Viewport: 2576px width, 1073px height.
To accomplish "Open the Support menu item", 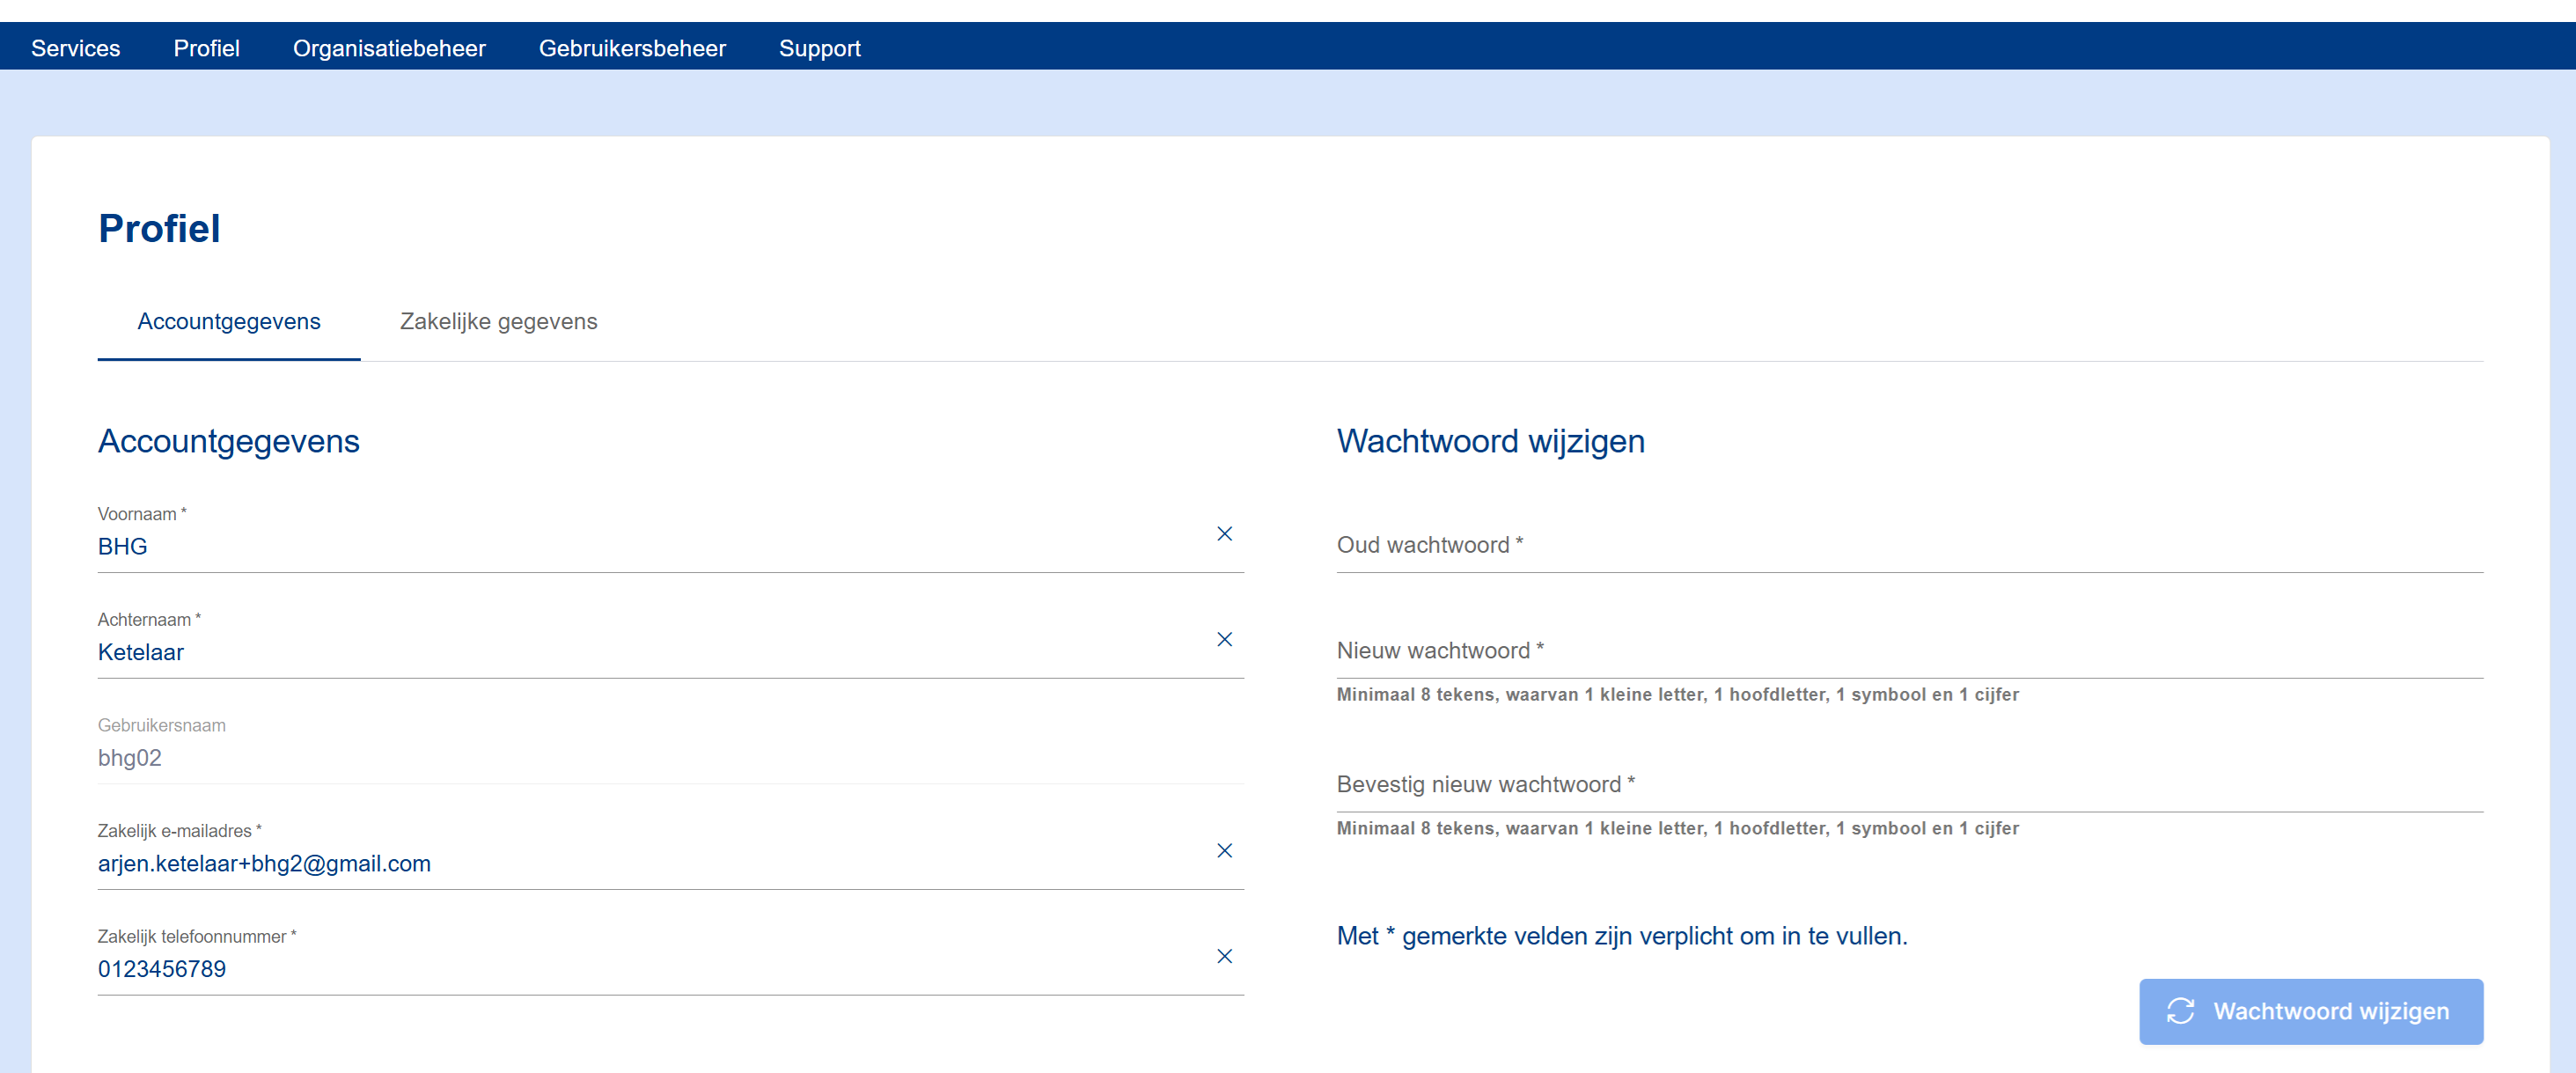I will [x=820, y=48].
